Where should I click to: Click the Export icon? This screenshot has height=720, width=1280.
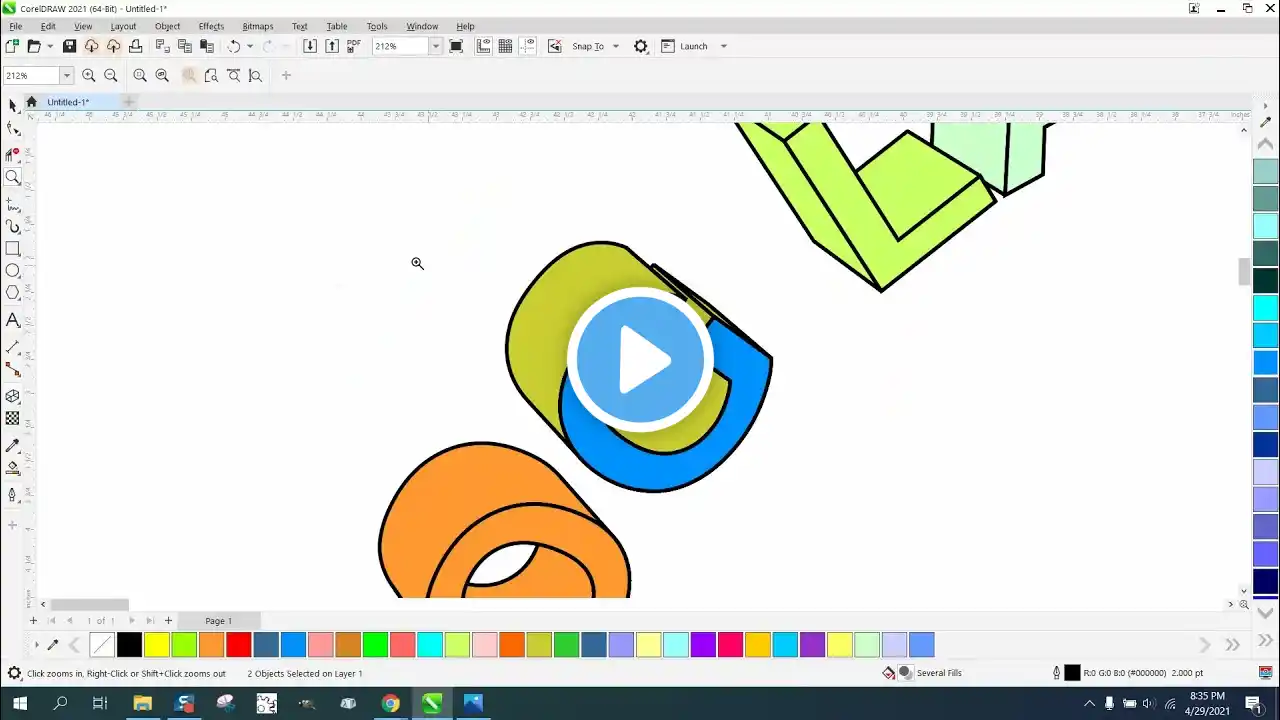click(x=332, y=46)
